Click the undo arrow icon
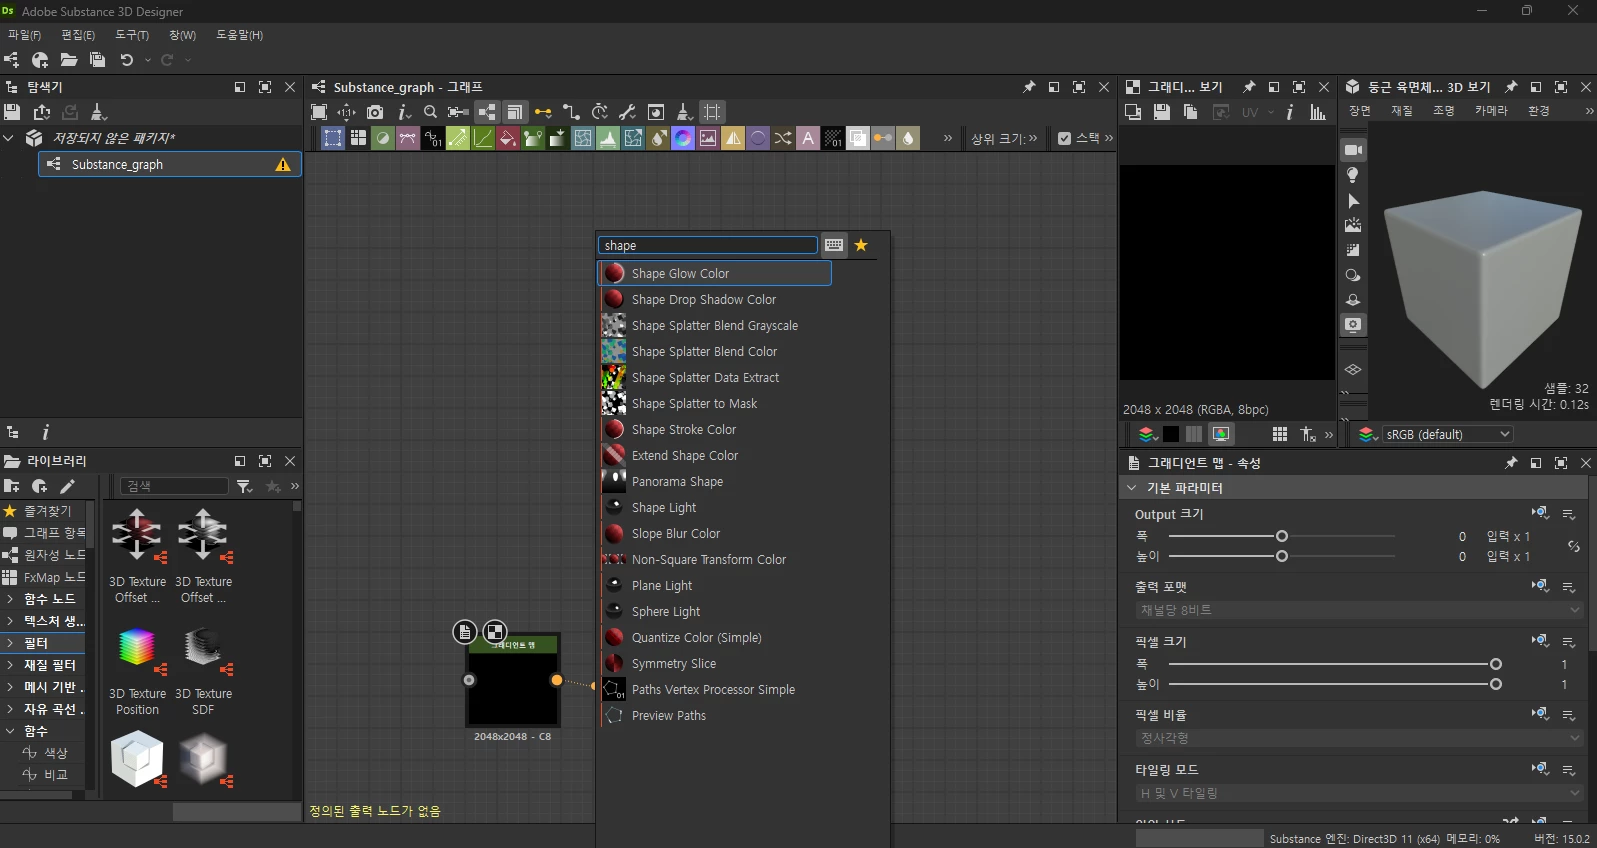 click(127, 60)
